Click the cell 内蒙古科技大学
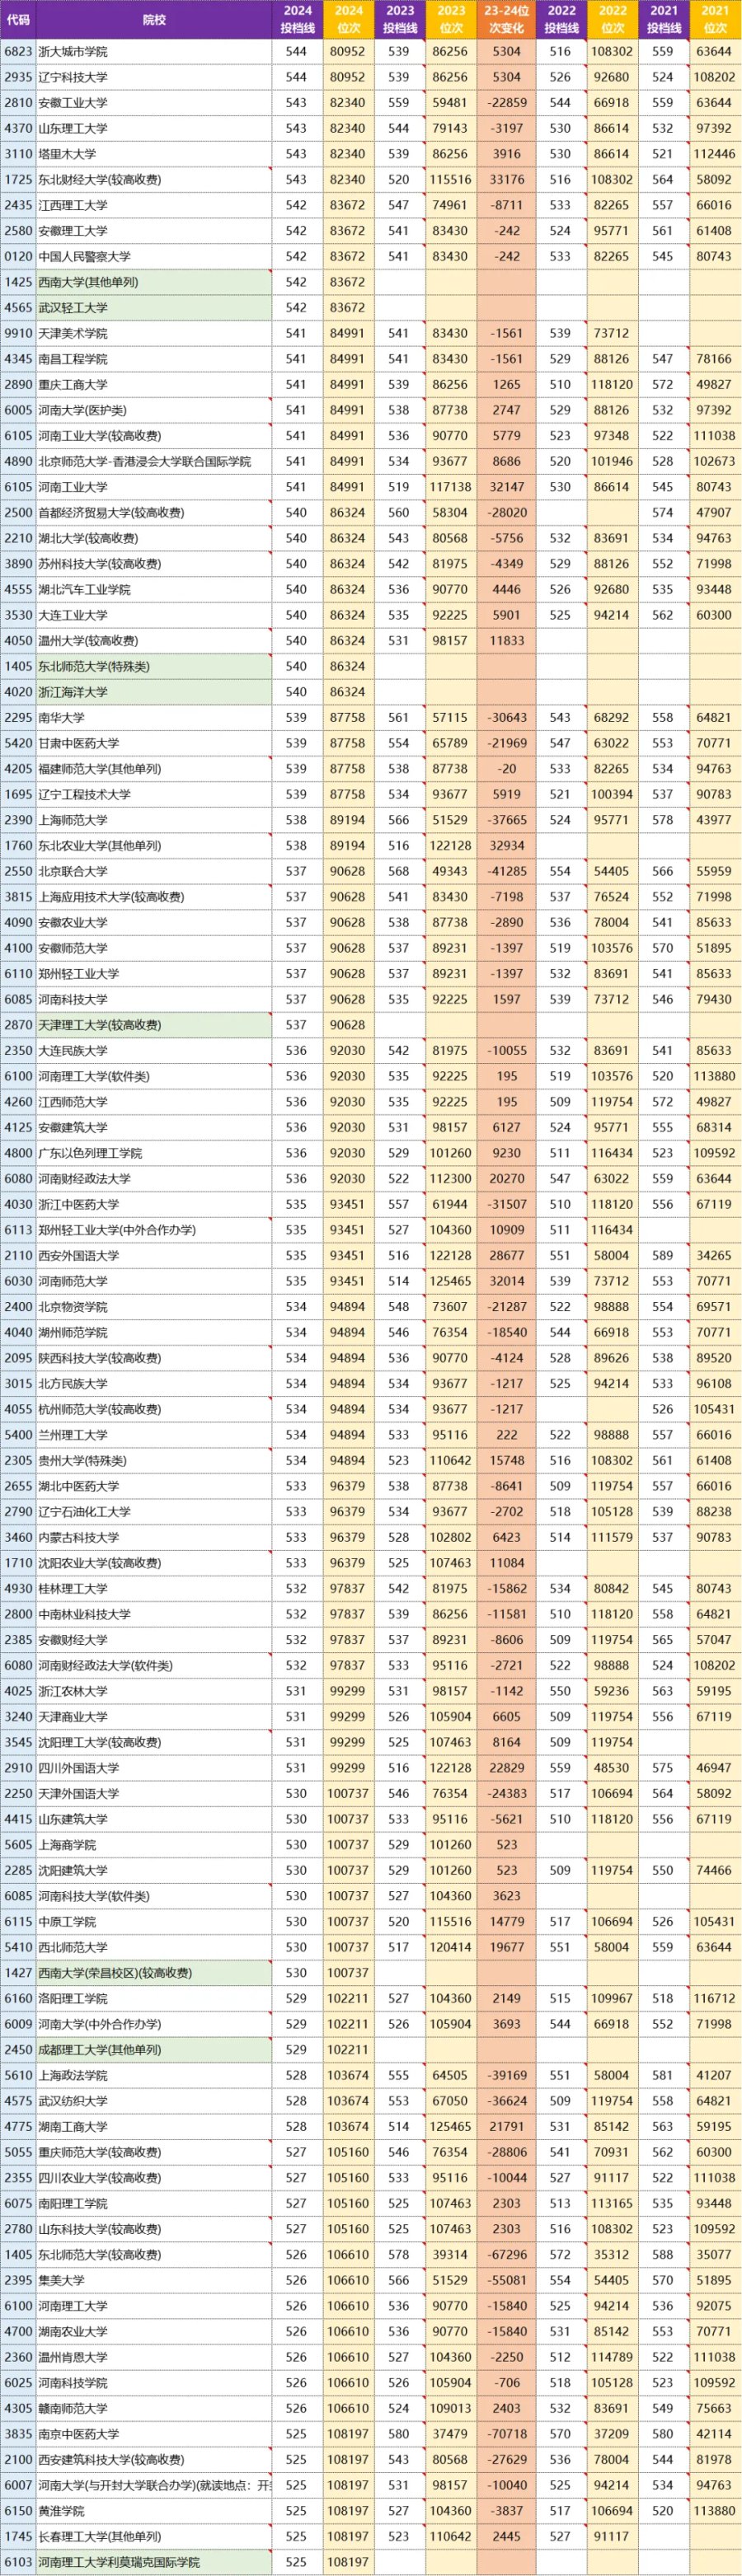Image resolution: width=742 pixels, height=2576 pixels. 154,1537
